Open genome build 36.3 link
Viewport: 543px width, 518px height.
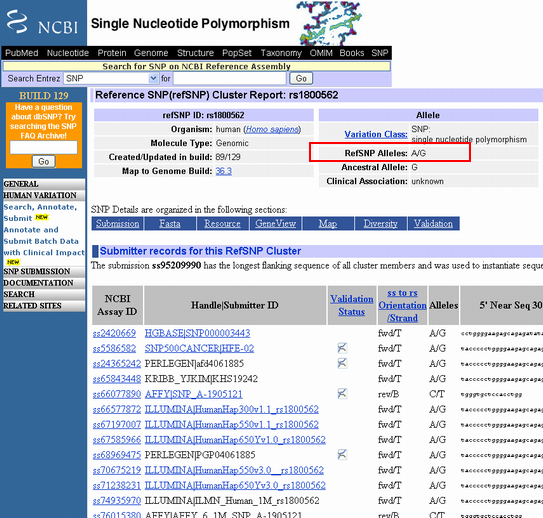point(223,171)
